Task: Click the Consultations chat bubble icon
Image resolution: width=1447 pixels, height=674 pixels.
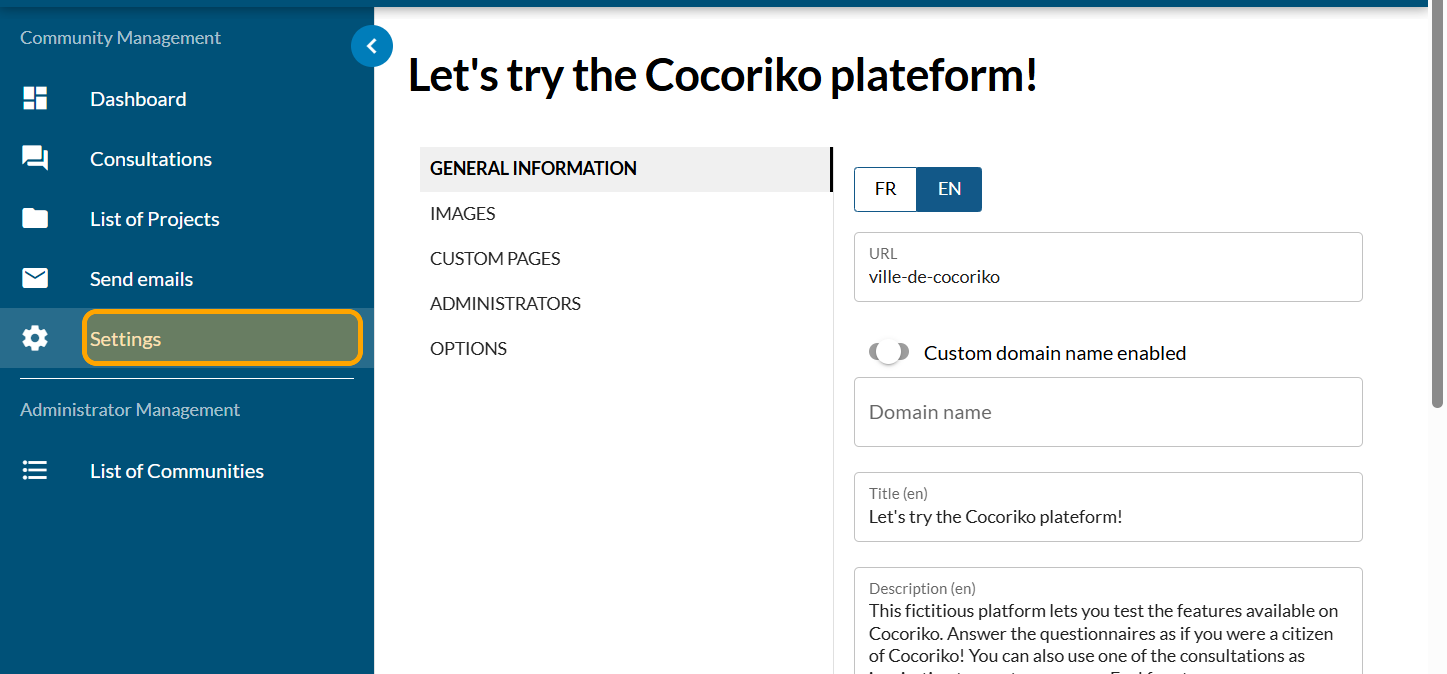Action: coord(35,158)
